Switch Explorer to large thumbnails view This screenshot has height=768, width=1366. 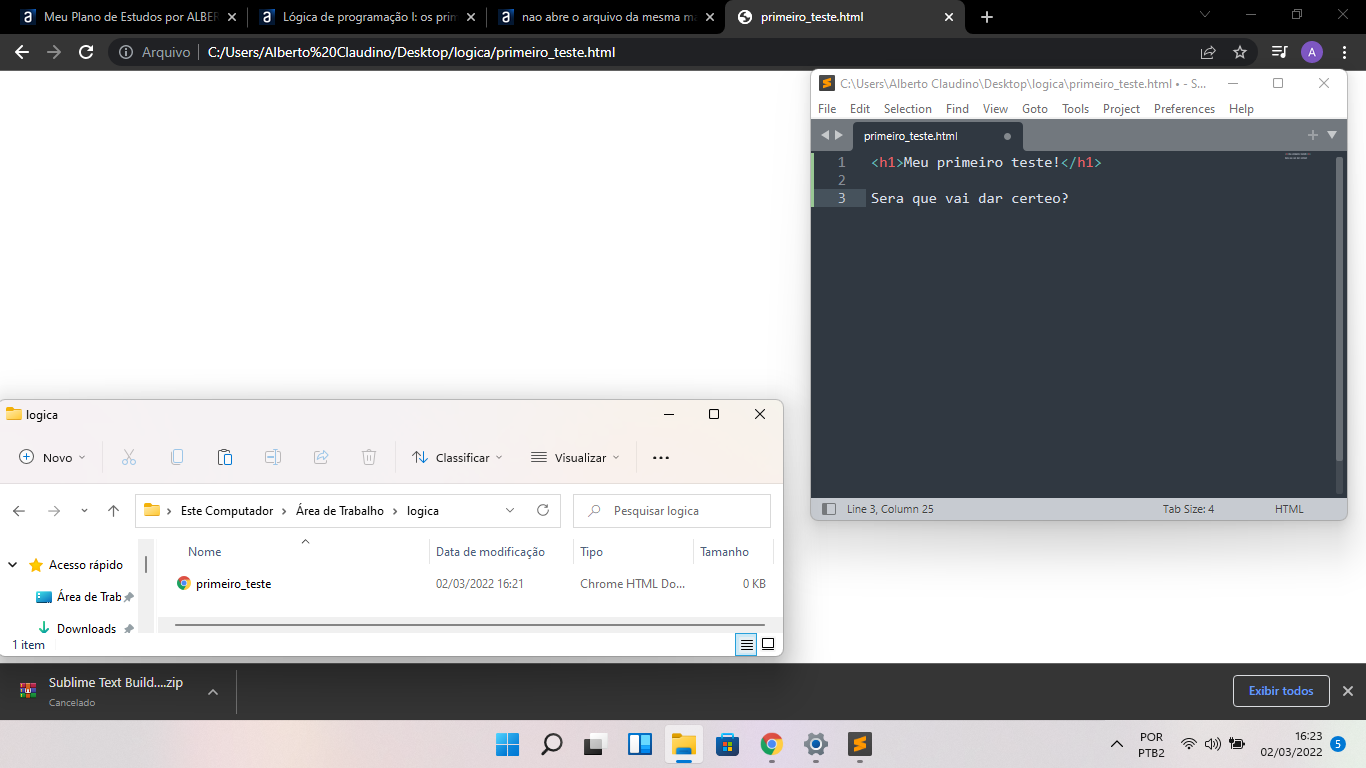tap(768, 645)
